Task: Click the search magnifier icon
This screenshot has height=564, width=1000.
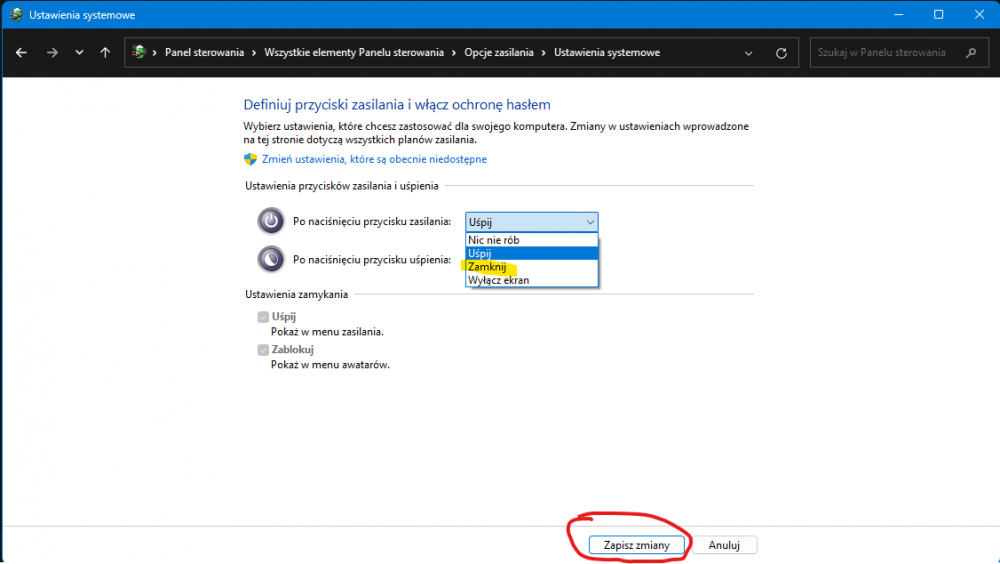Action: pos(970,53)
